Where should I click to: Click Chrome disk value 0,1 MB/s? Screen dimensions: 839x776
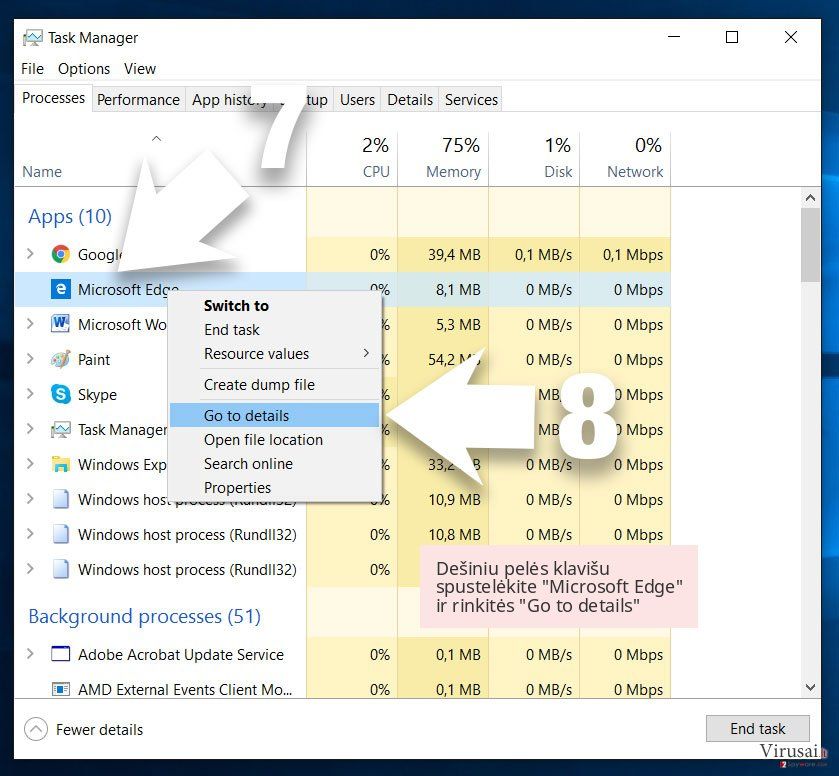click(x=543, y=255)
